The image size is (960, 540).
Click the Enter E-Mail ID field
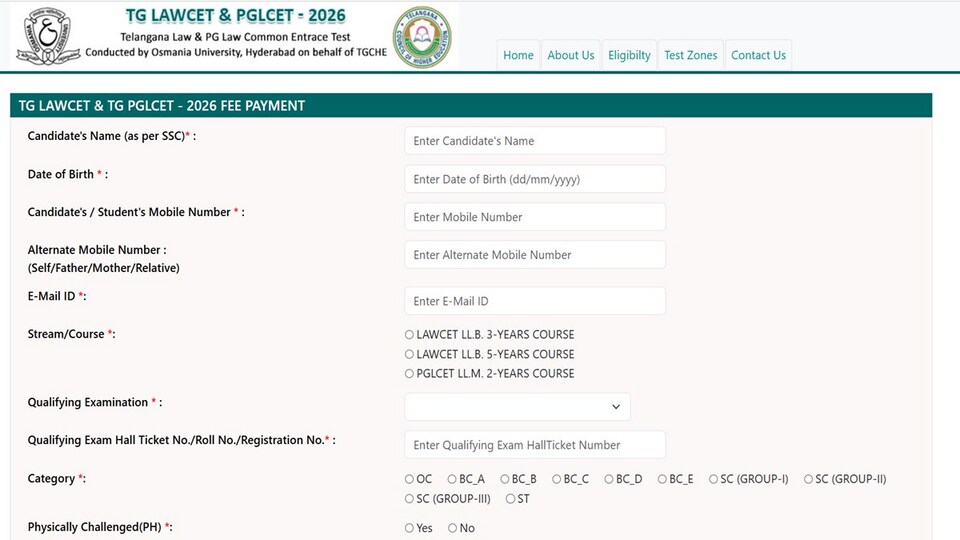coord(535,301)
